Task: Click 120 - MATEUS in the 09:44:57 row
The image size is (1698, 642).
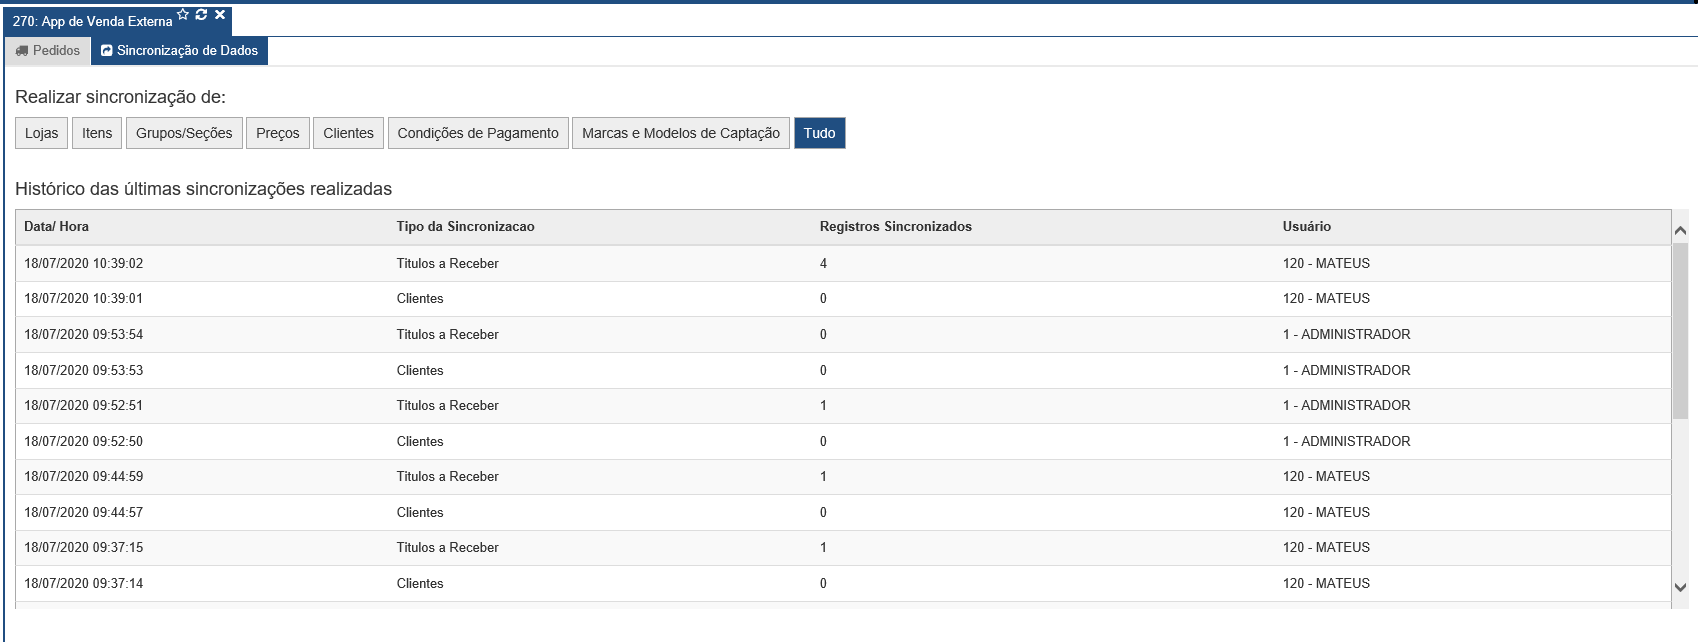Action: coord(1326,513)
